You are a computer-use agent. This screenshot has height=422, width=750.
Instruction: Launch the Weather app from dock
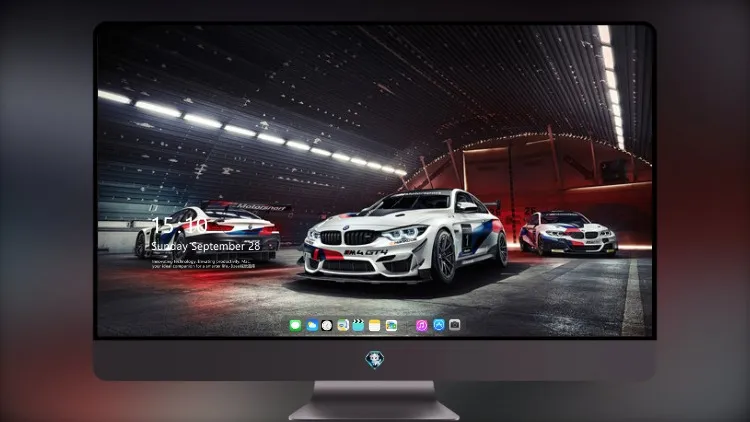pos(312,325)
